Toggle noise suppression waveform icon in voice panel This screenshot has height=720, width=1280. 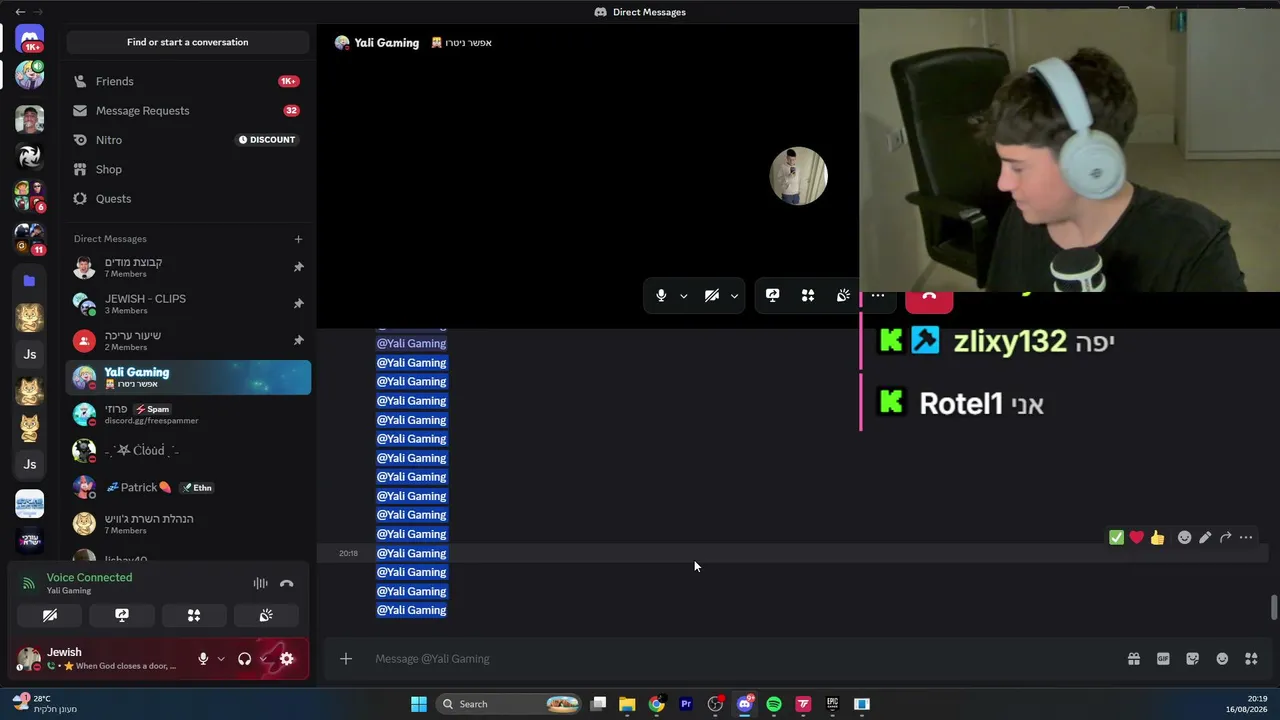coord(260,583)
